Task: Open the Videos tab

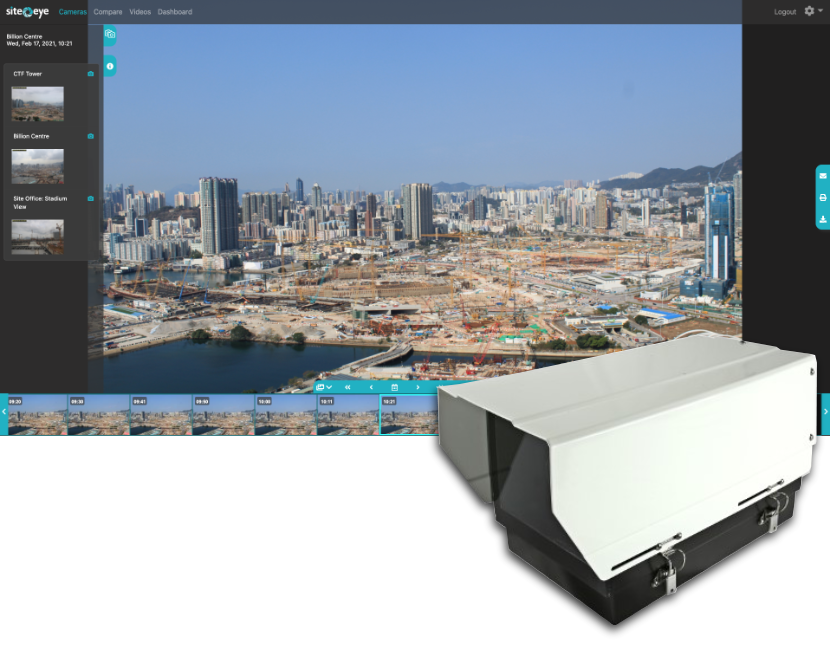Action: pos(140,12)
